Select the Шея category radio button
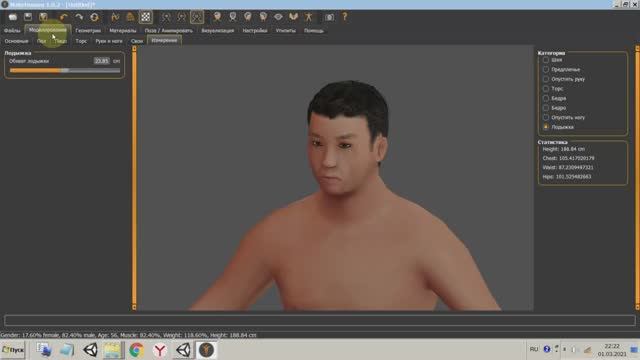 tap(546, 60)
